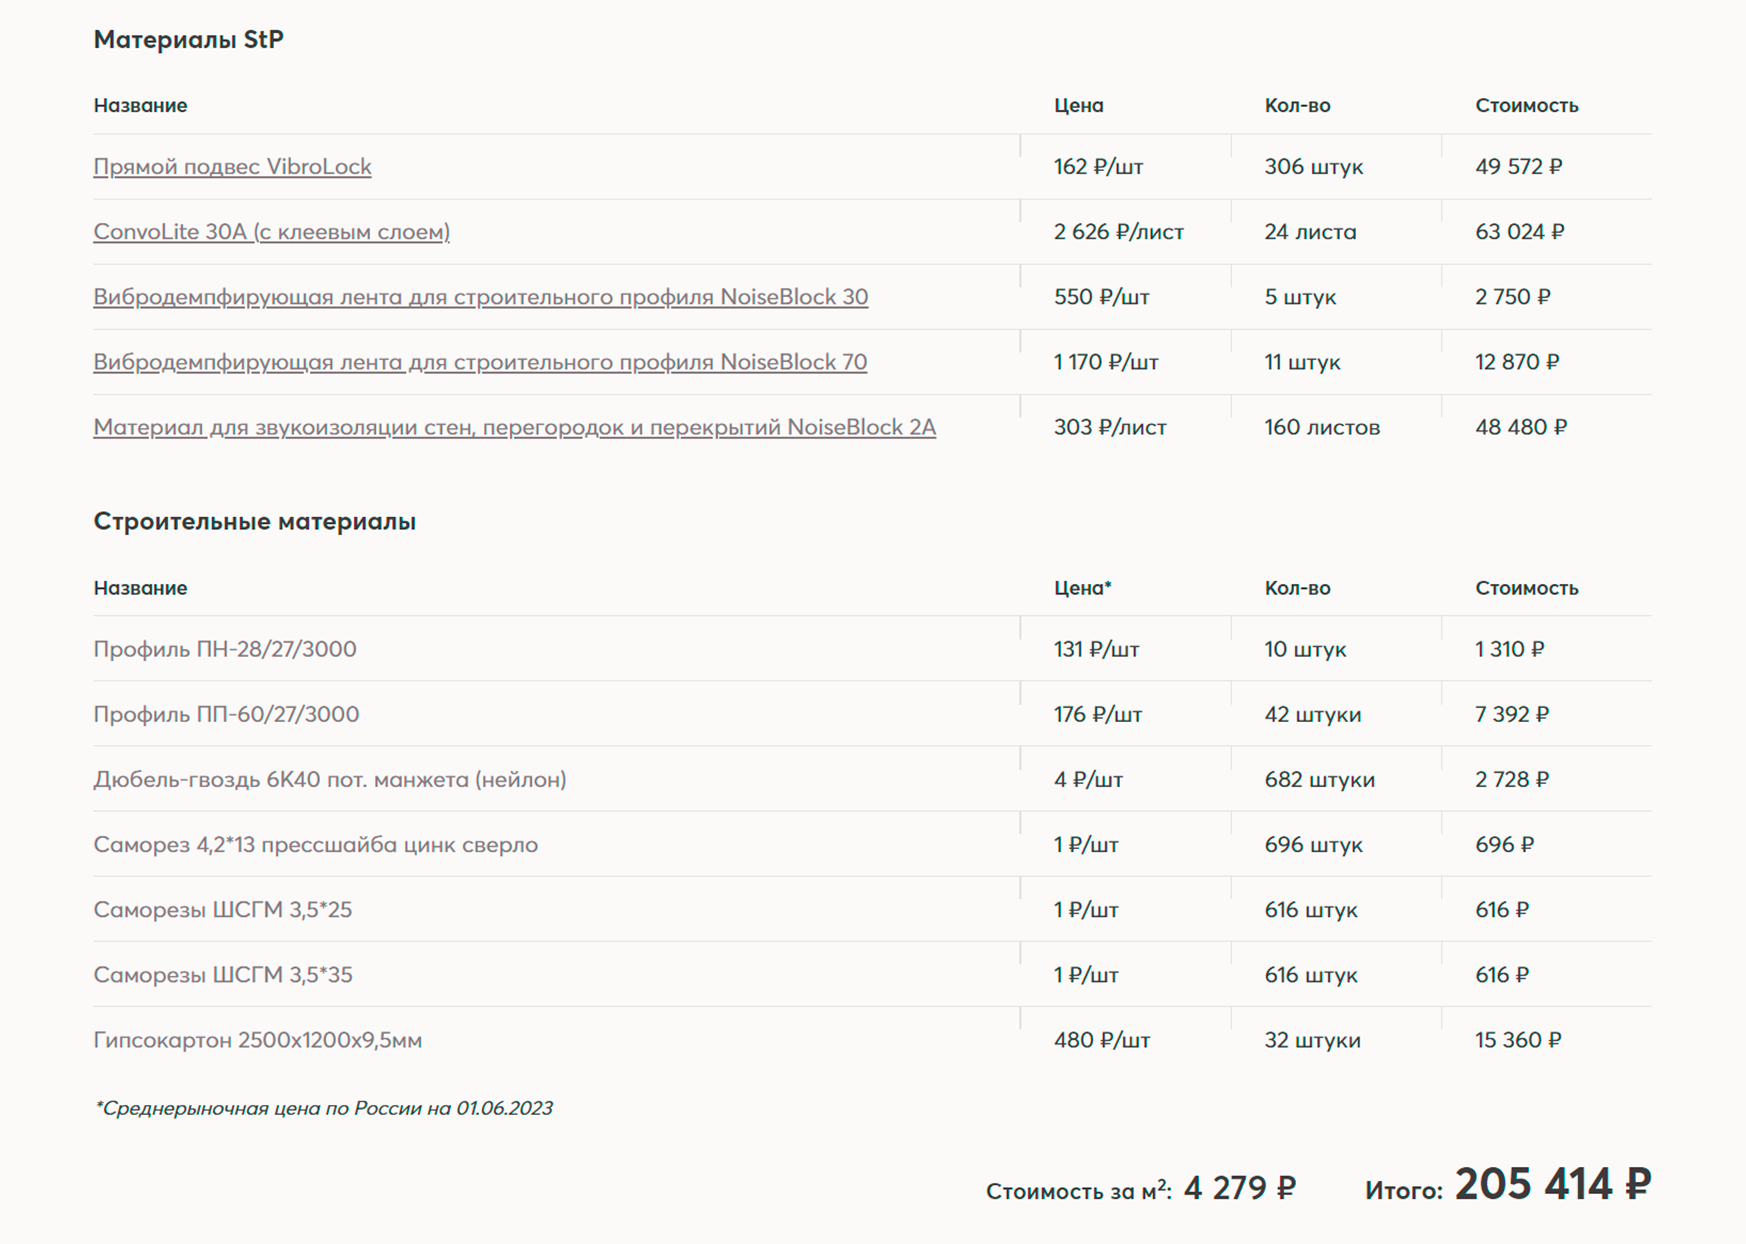Click Саморезы ШСГМ 3,5*35 row name
This screenshot has height=1244, width=1746.
(223, 975)
